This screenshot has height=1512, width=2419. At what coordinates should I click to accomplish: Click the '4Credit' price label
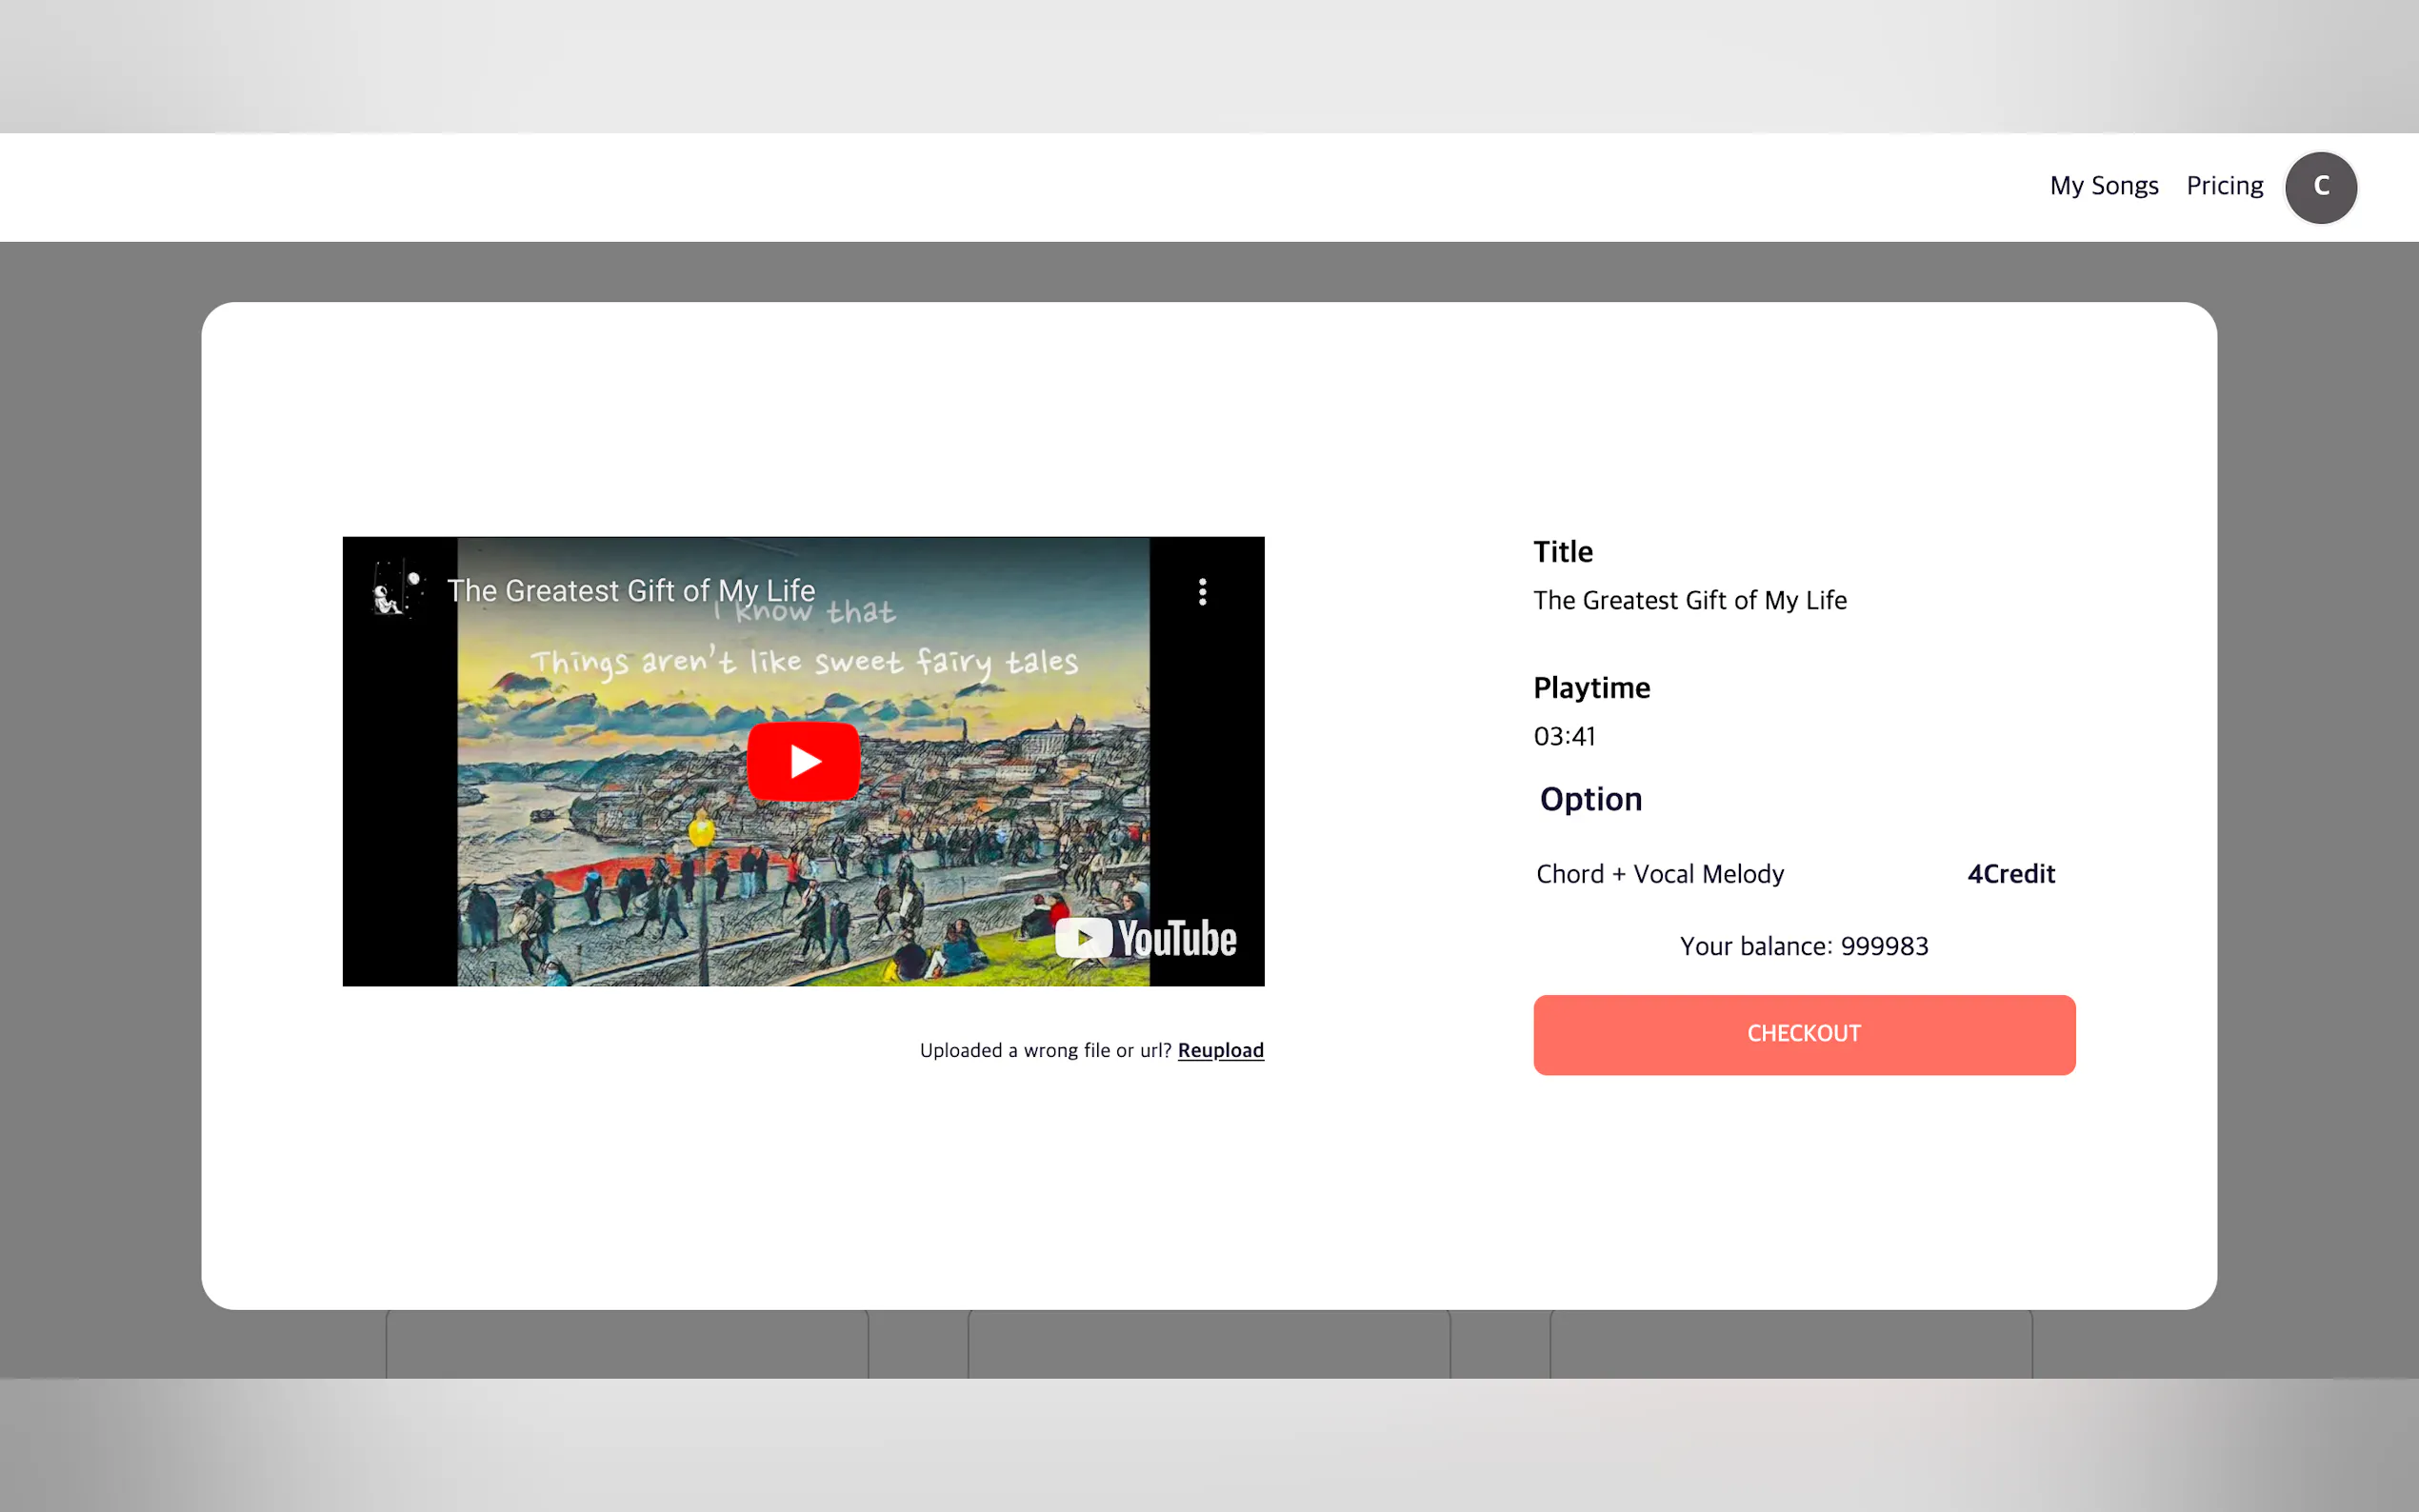(x=2011, y=874)
